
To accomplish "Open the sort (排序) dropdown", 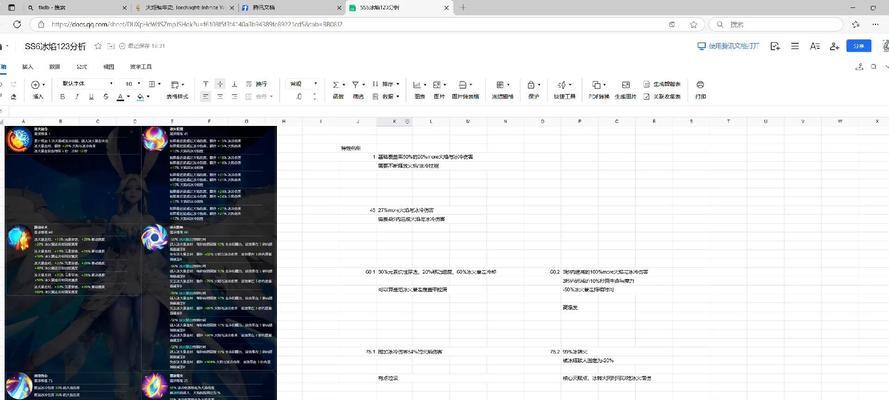I will click(386, 84).
